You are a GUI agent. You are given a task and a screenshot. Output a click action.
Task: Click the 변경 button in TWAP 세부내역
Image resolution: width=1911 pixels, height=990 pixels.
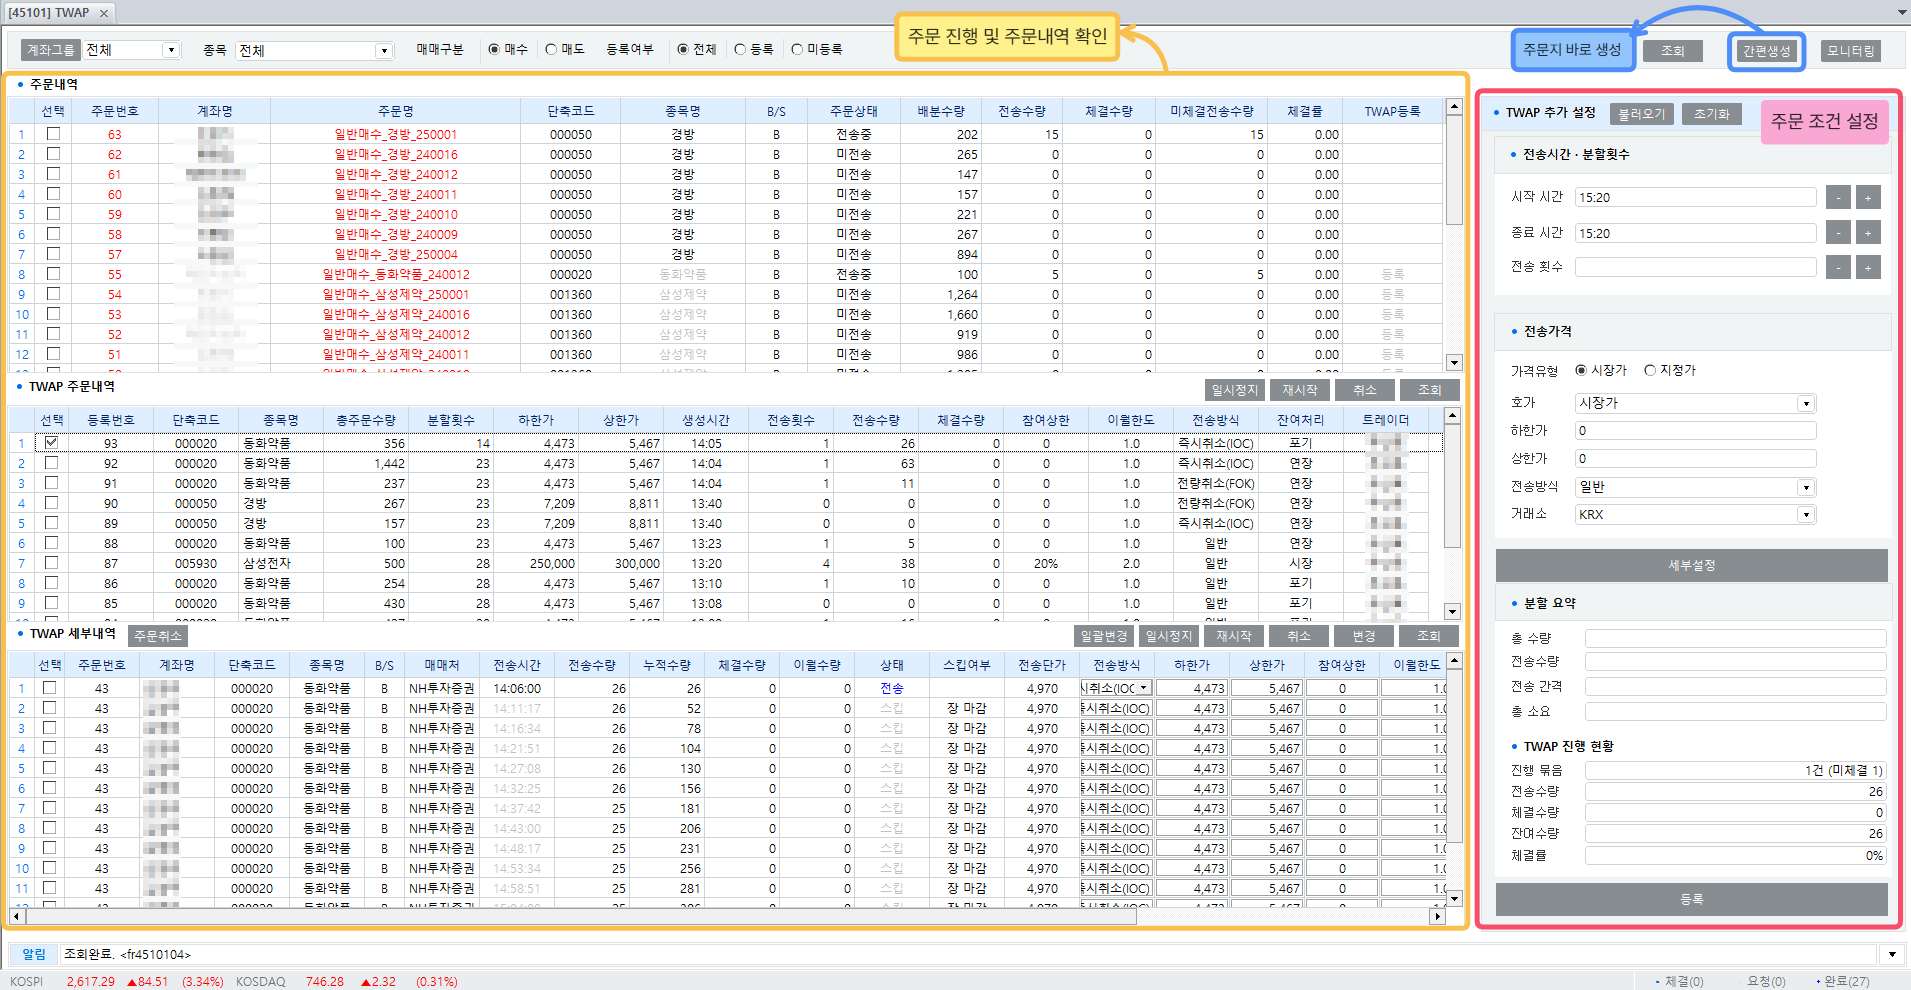pyautogui.click(x=1364, y=636)
